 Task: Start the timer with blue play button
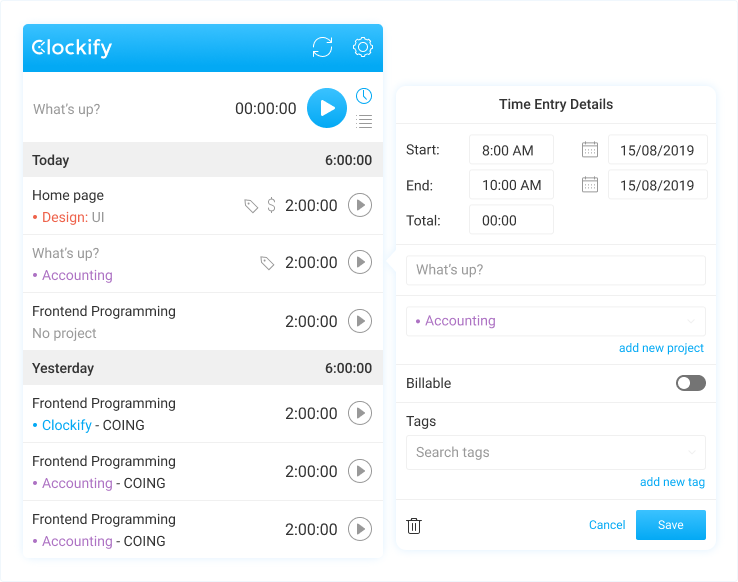pos(327,108)
